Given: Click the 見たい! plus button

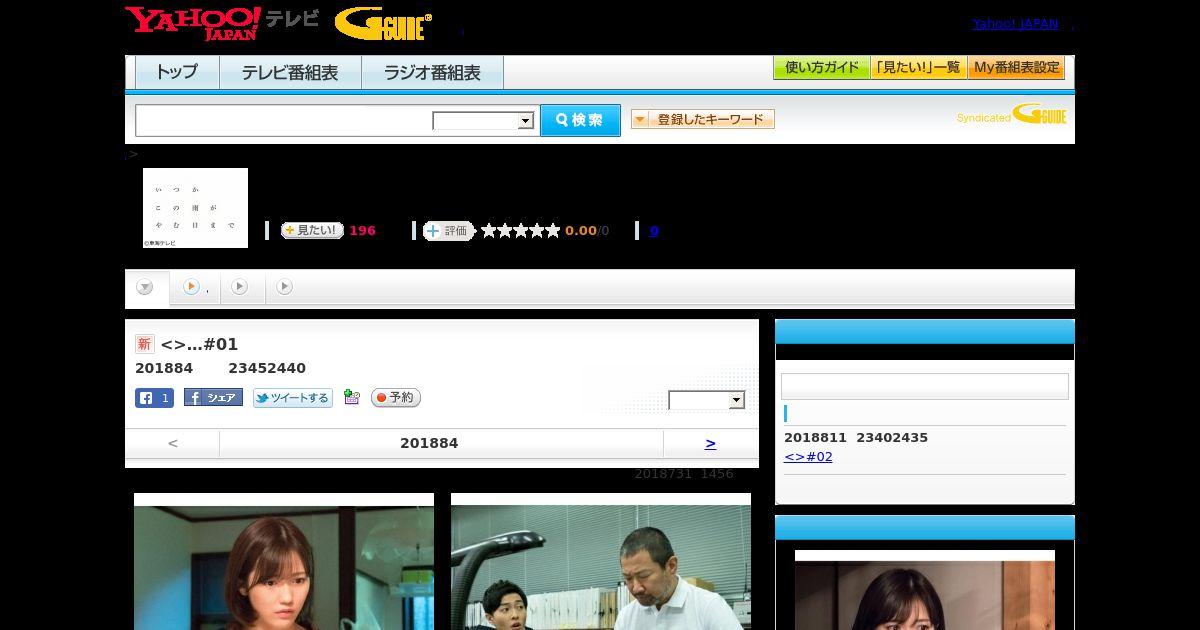Looking at the screenshot, I should (312, 230).
